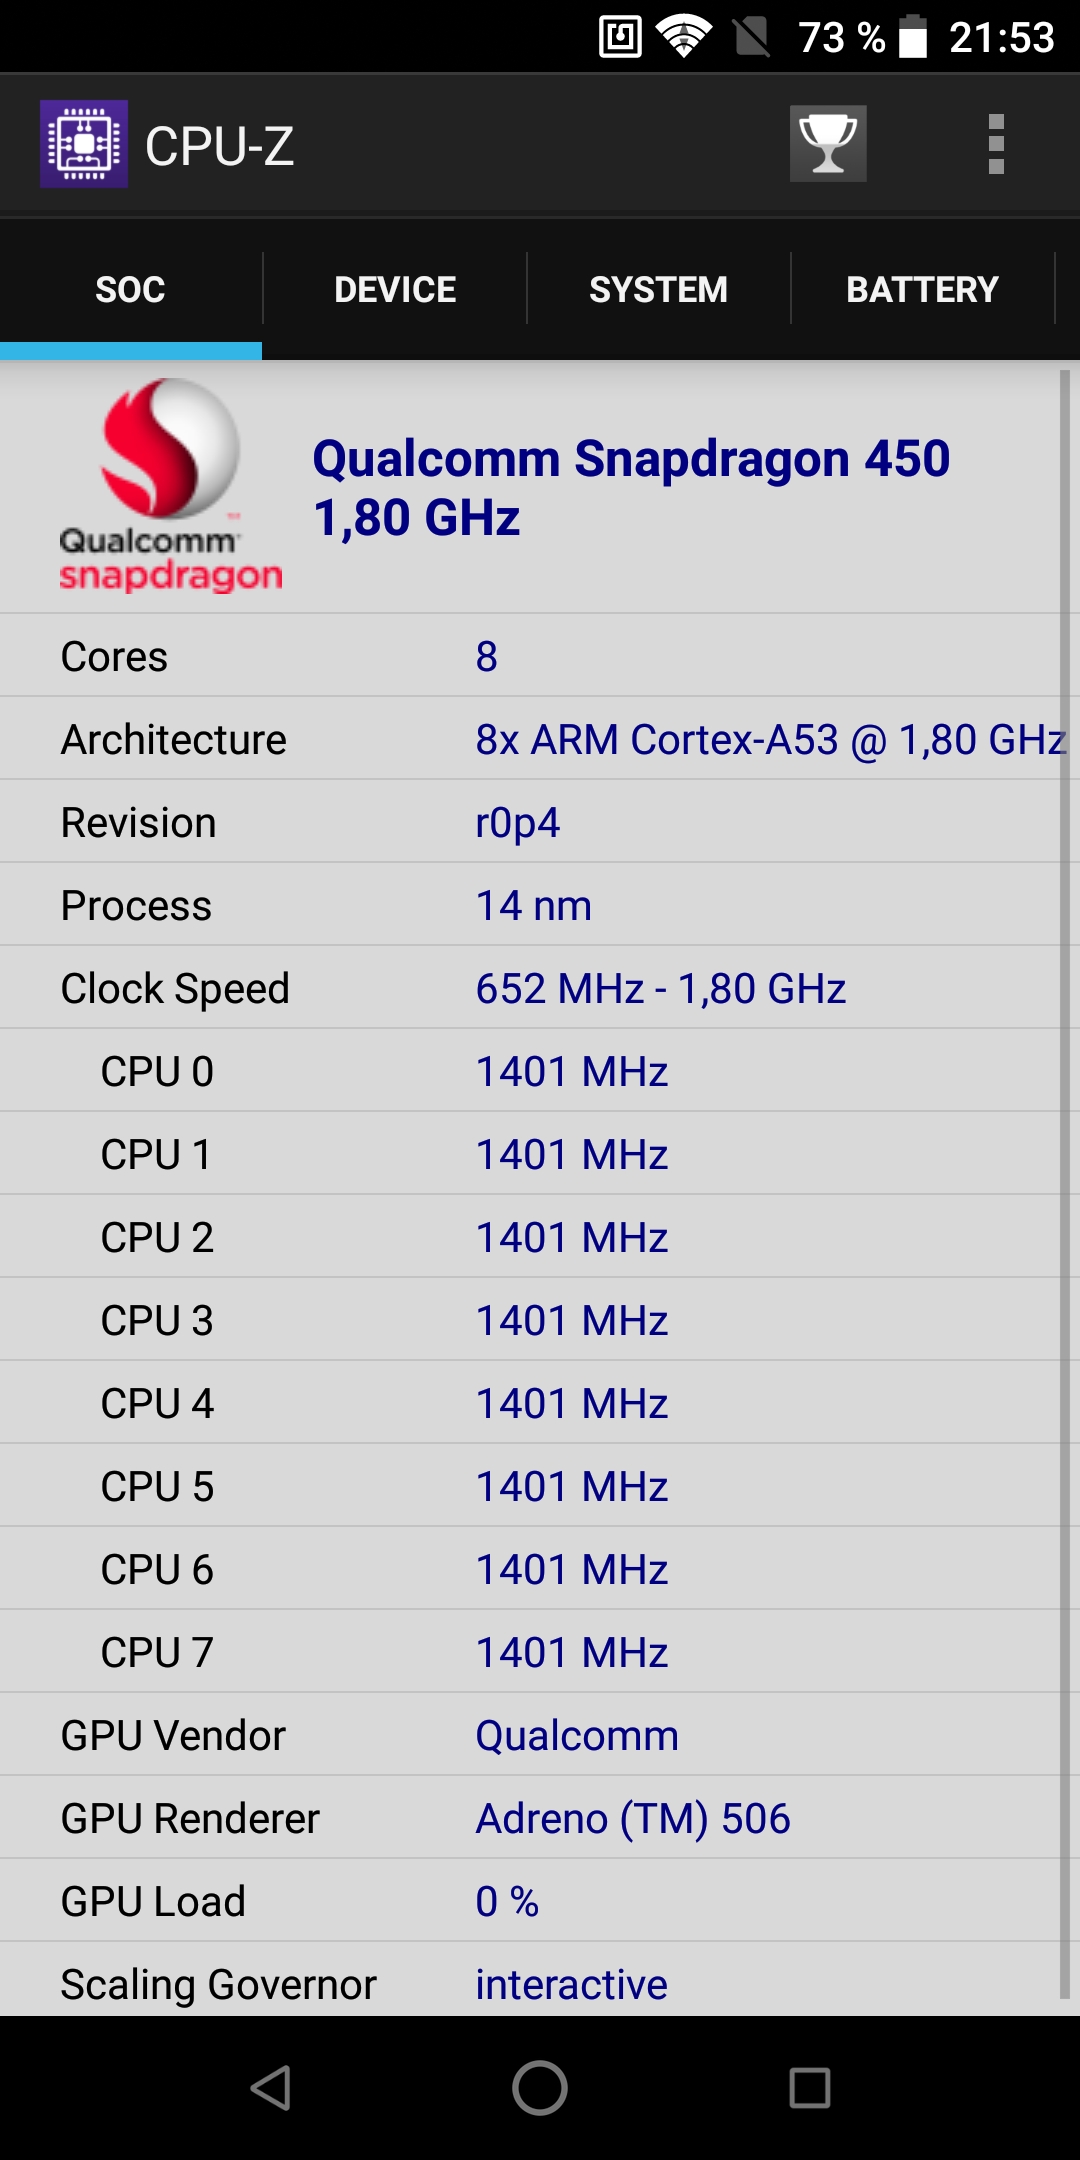Image resolution: width=1080 pixels, height=2160 pixels.
Task: Switch to the DEVICE tab
Action: (395, 289)
